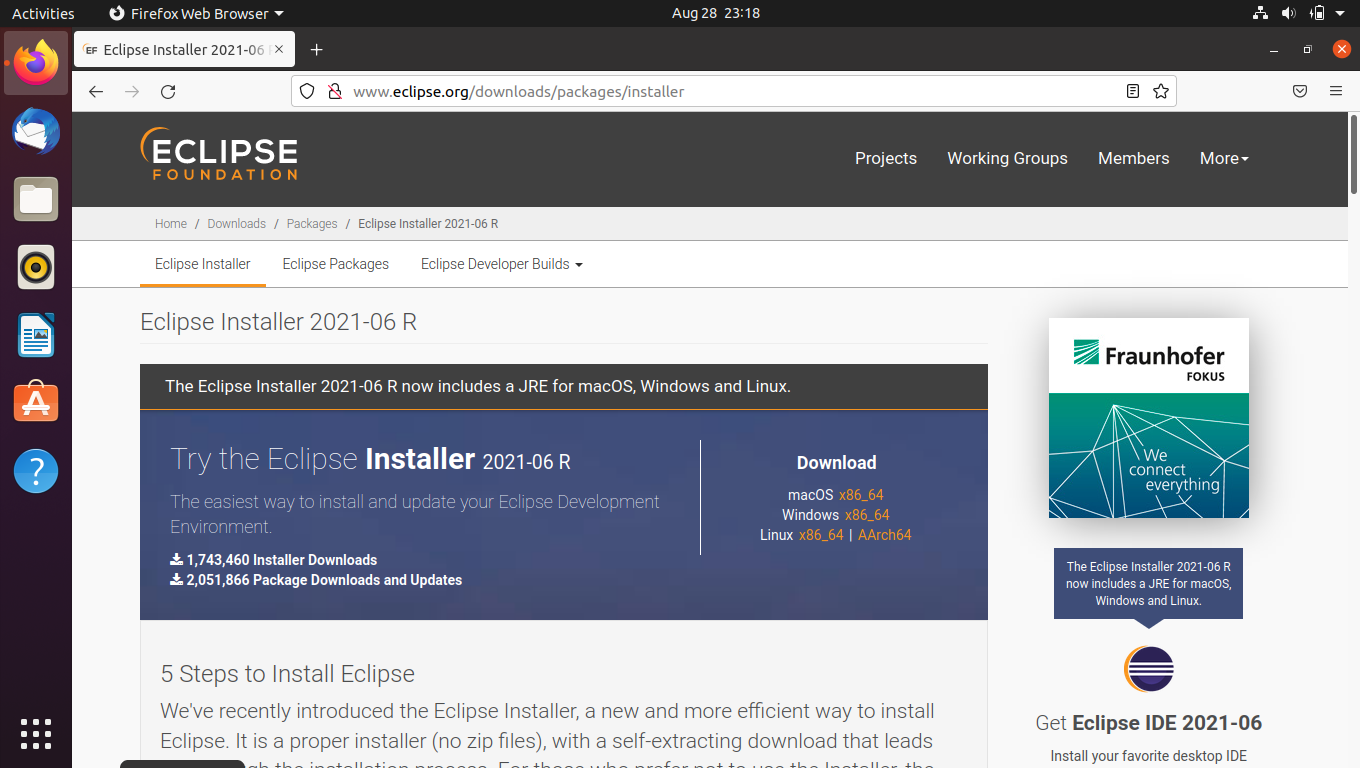Open the Show Applications grid
Viewport: 1360px width, 768px height.
35,734
